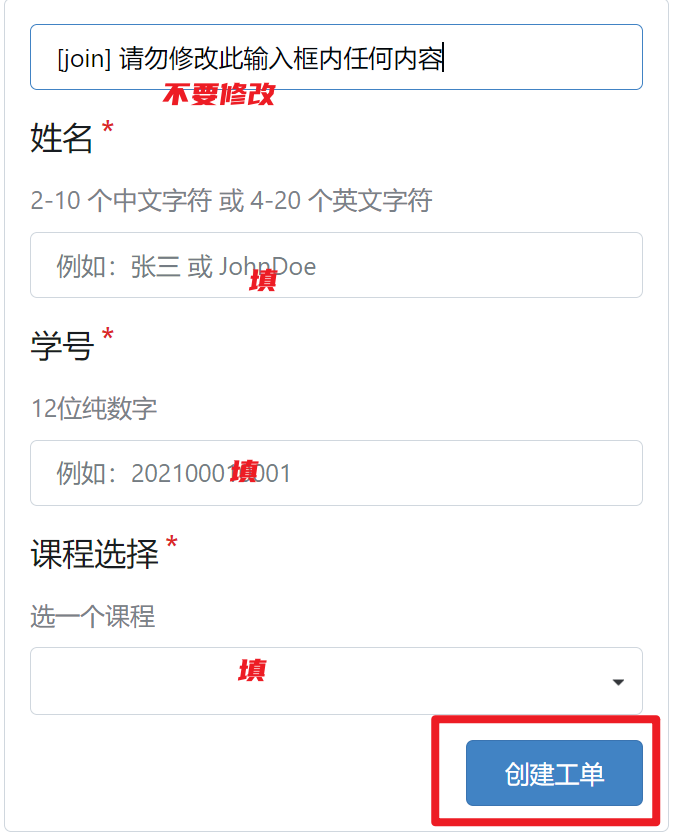Click the 姓名 input with 张三 placeholder
The image size is (674, 835).
tap(336, 265)
